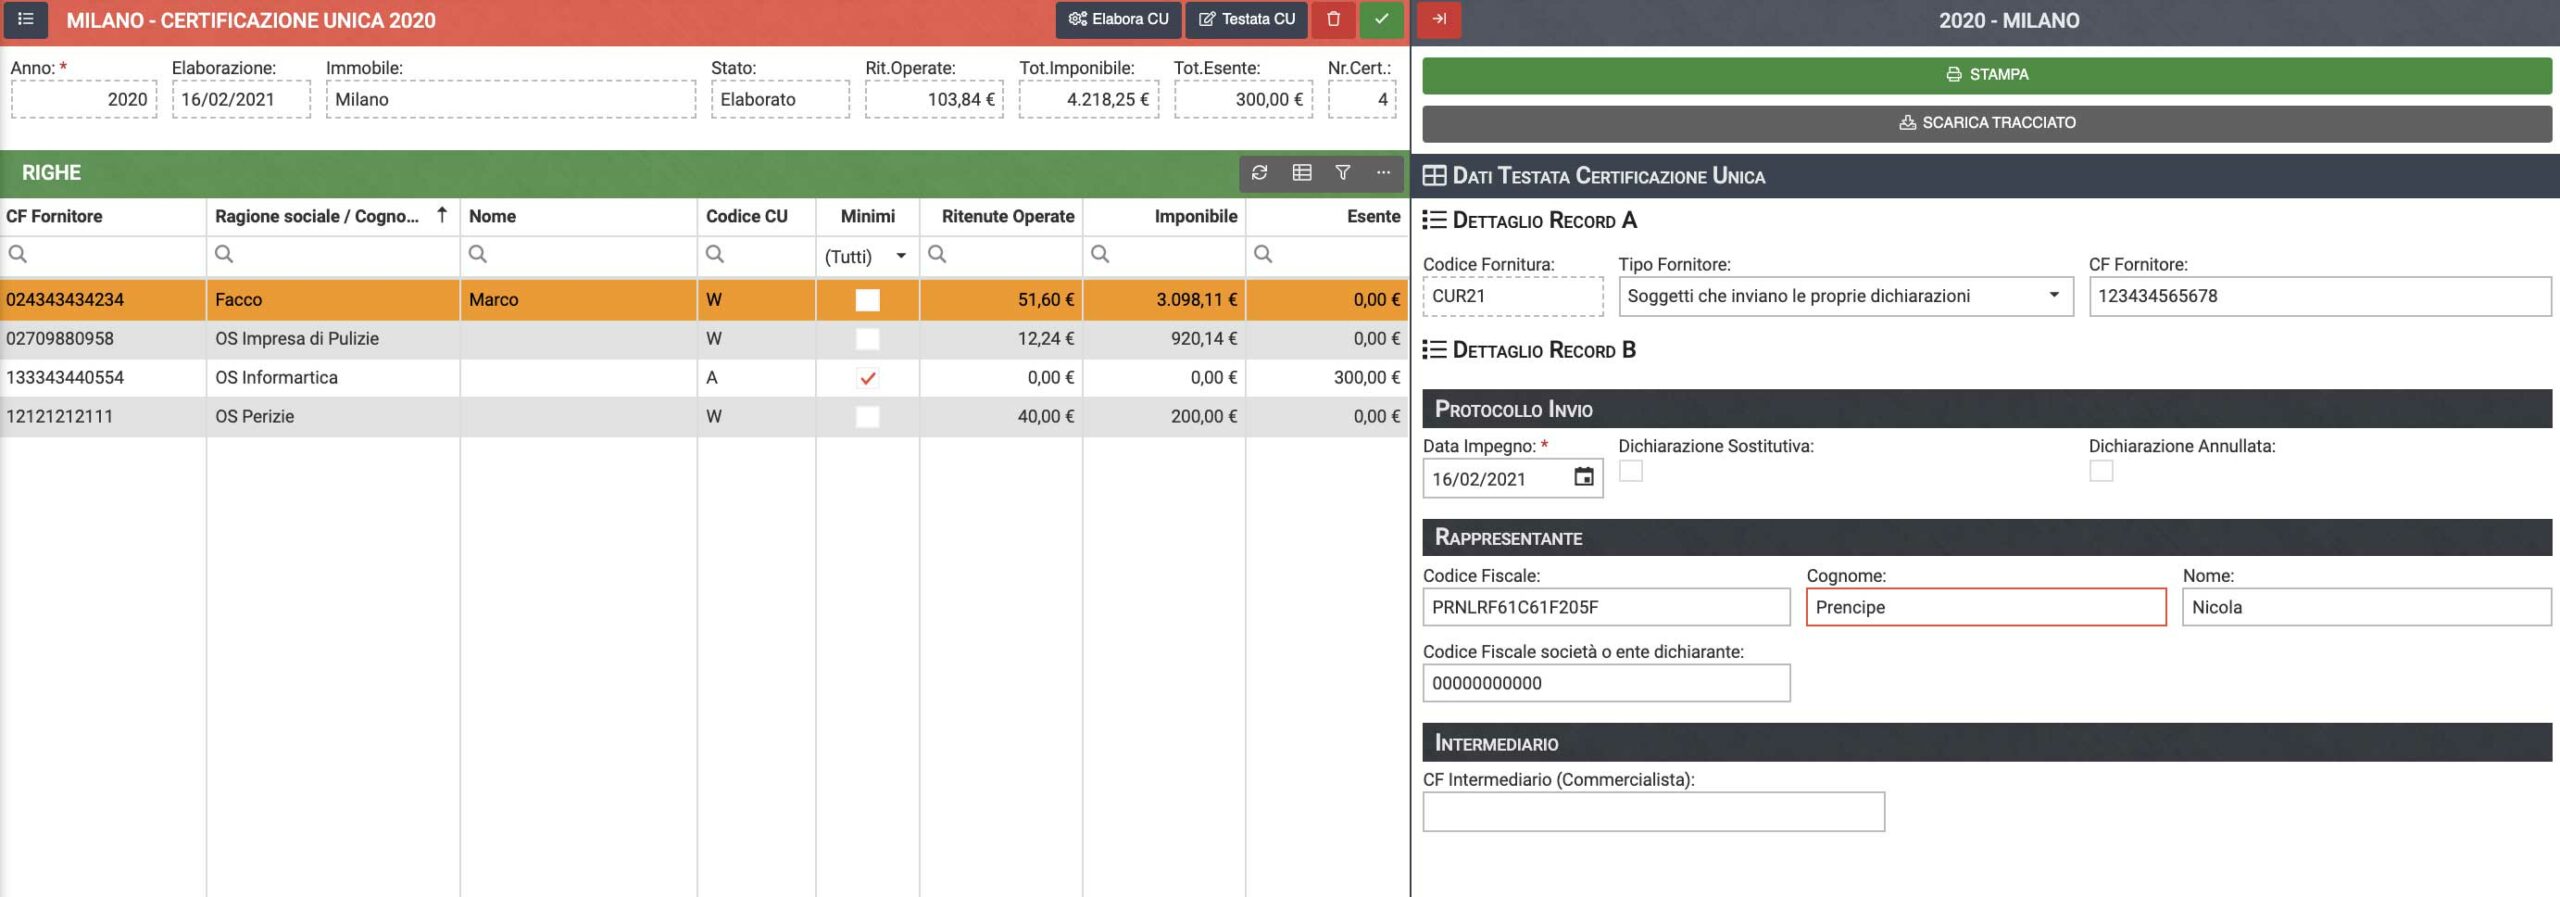
Task: Click the Elabora CU button
Action: point(1119,19)
